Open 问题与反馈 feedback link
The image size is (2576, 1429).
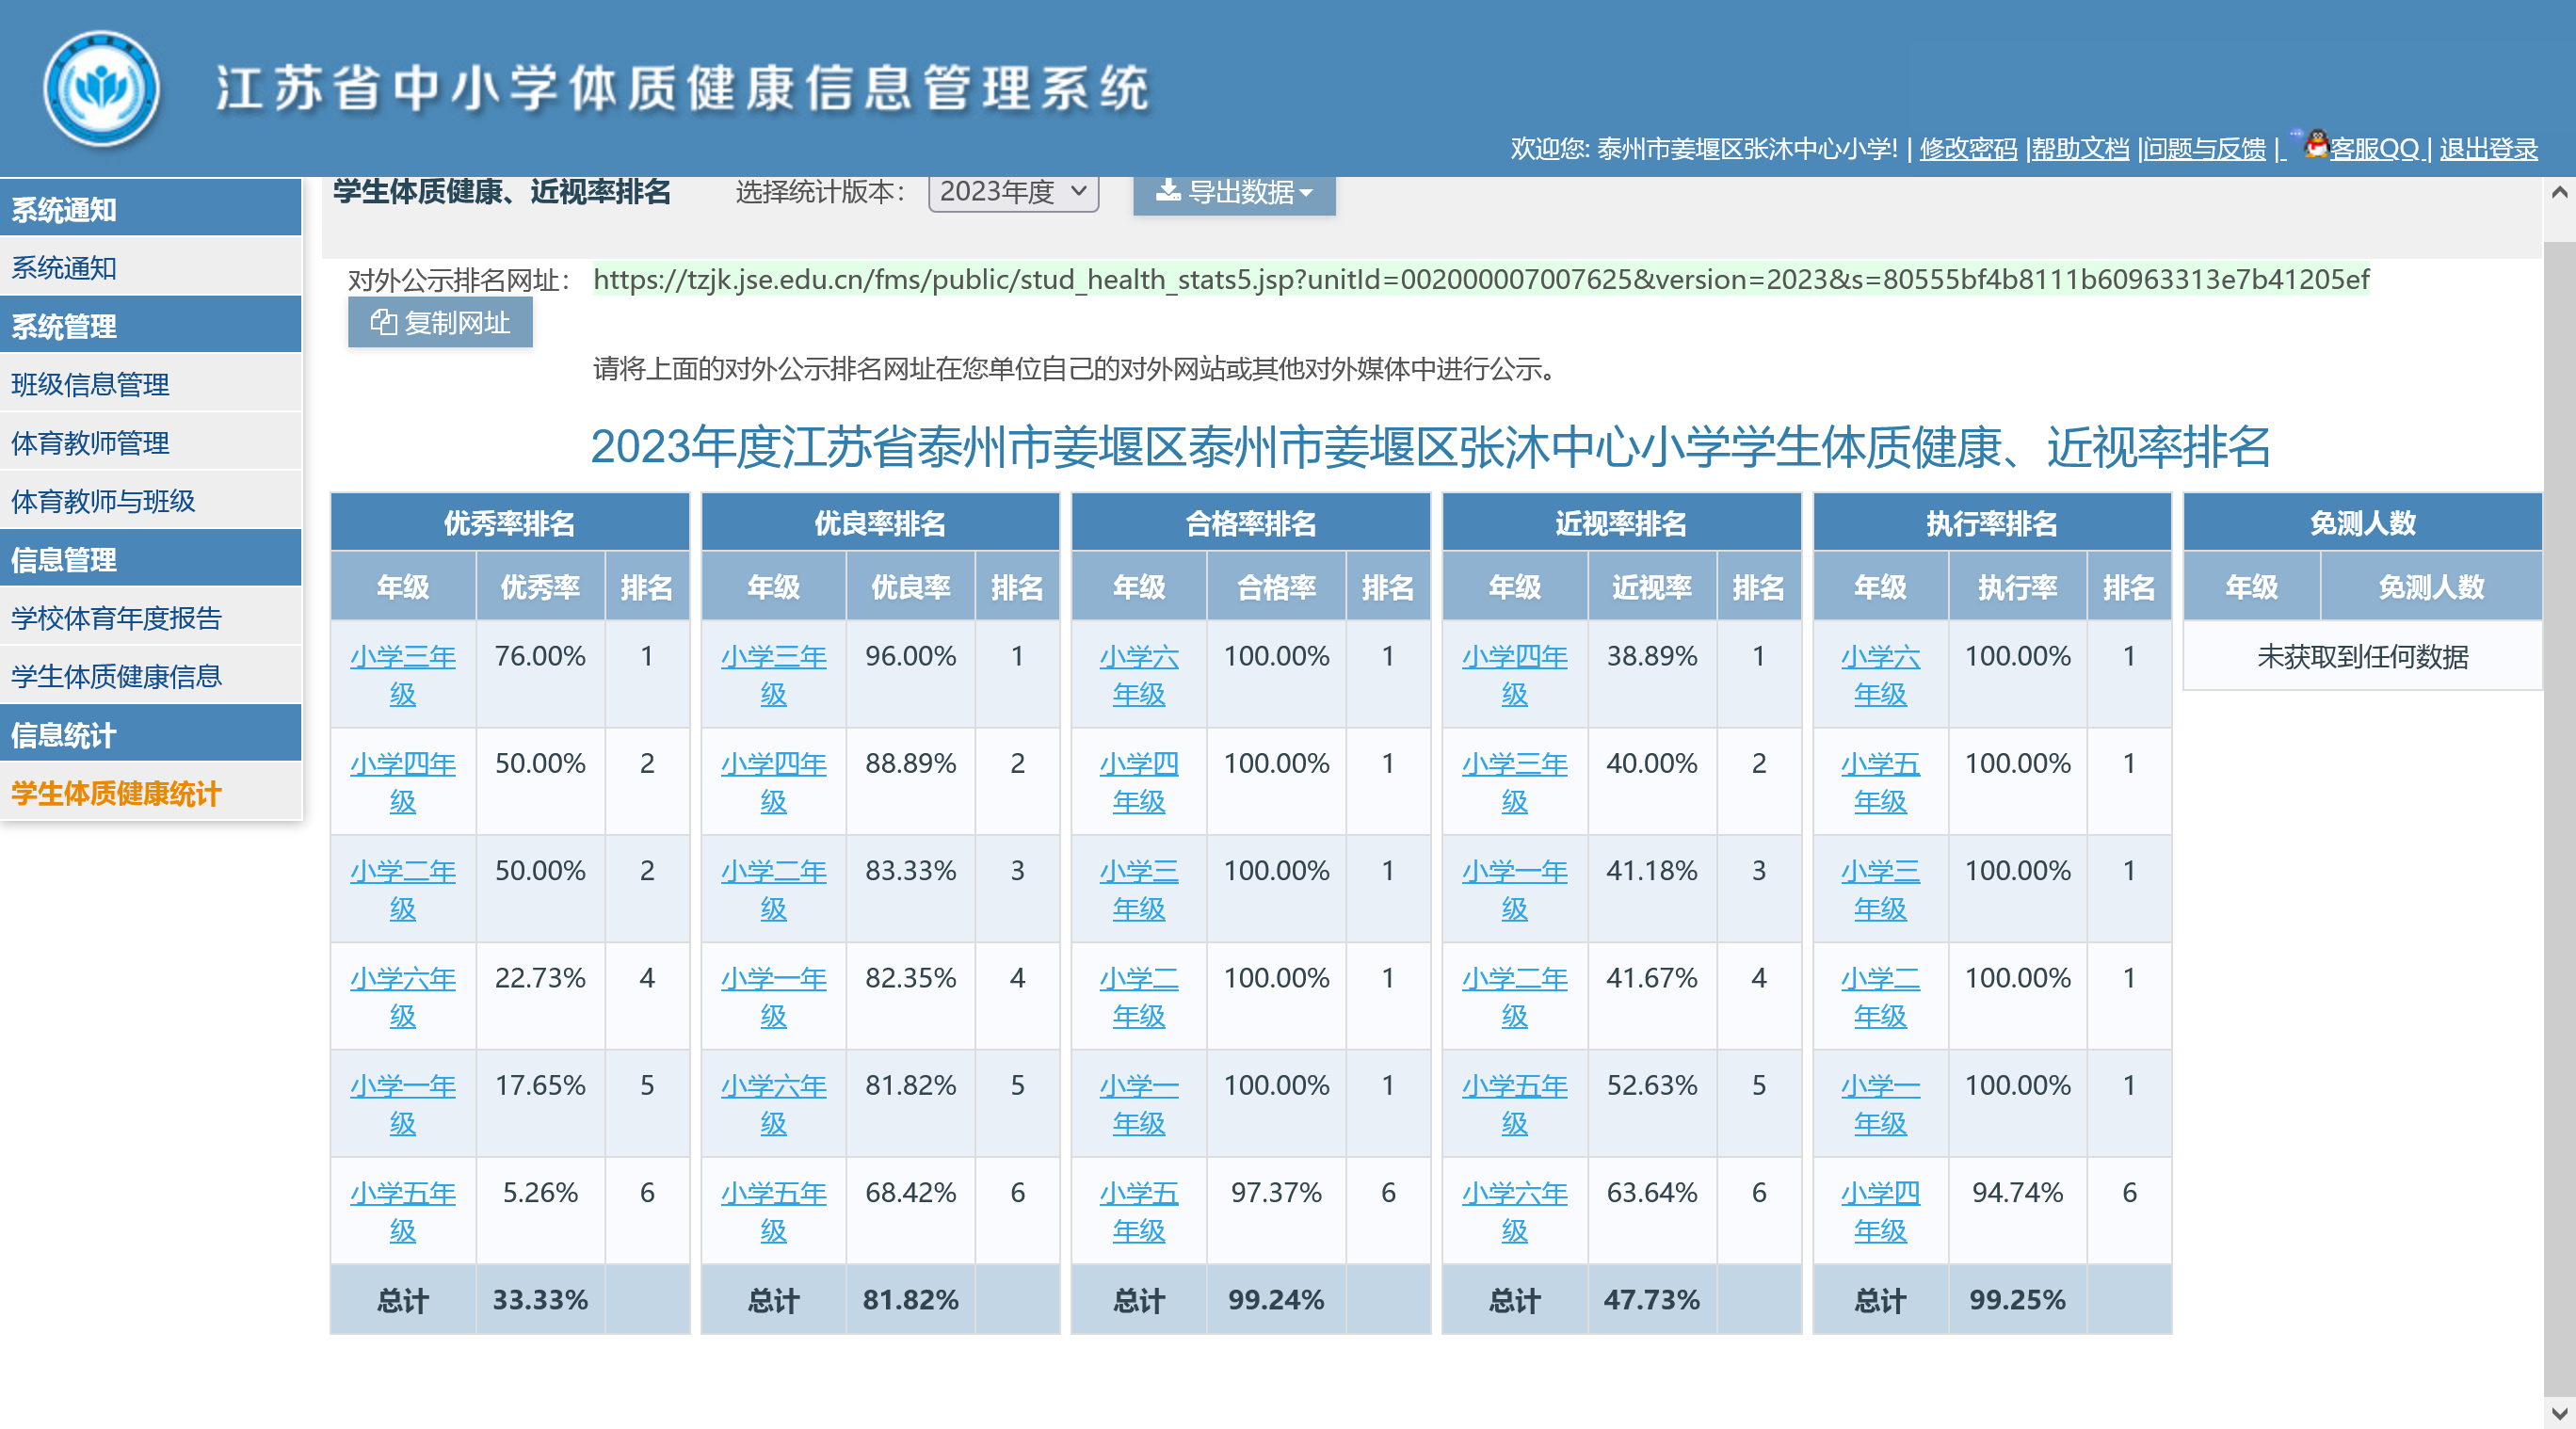pos(2204,149)
